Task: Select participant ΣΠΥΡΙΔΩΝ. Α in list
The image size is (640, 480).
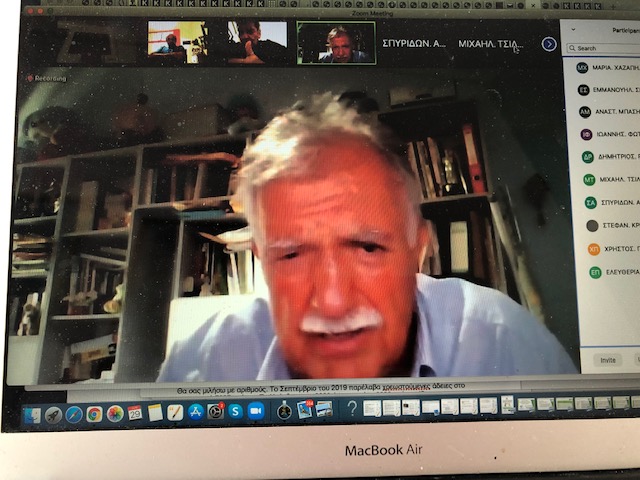Action: click(612, 202)
